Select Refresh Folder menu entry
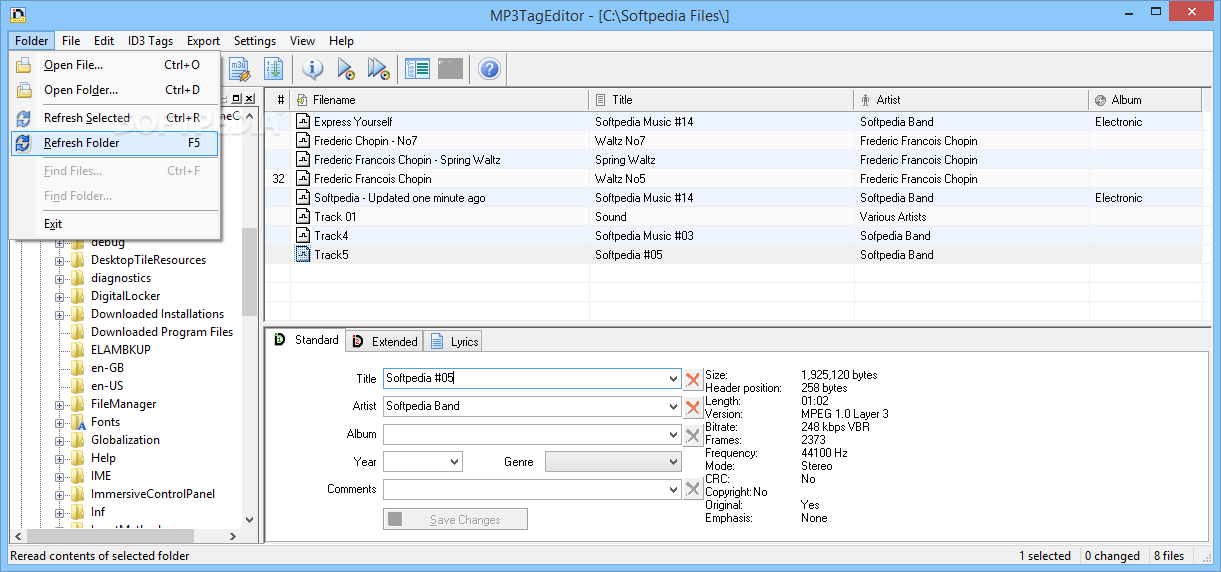 click(115, 143)
